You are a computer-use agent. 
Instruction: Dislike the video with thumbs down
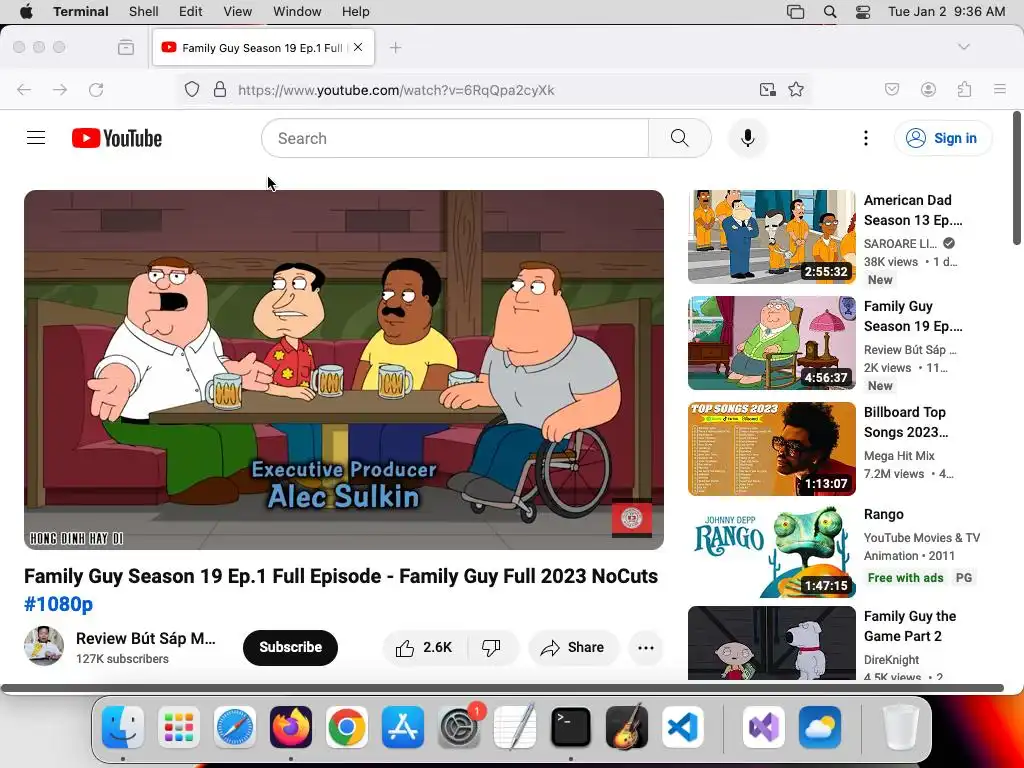(x=491, y=647)
